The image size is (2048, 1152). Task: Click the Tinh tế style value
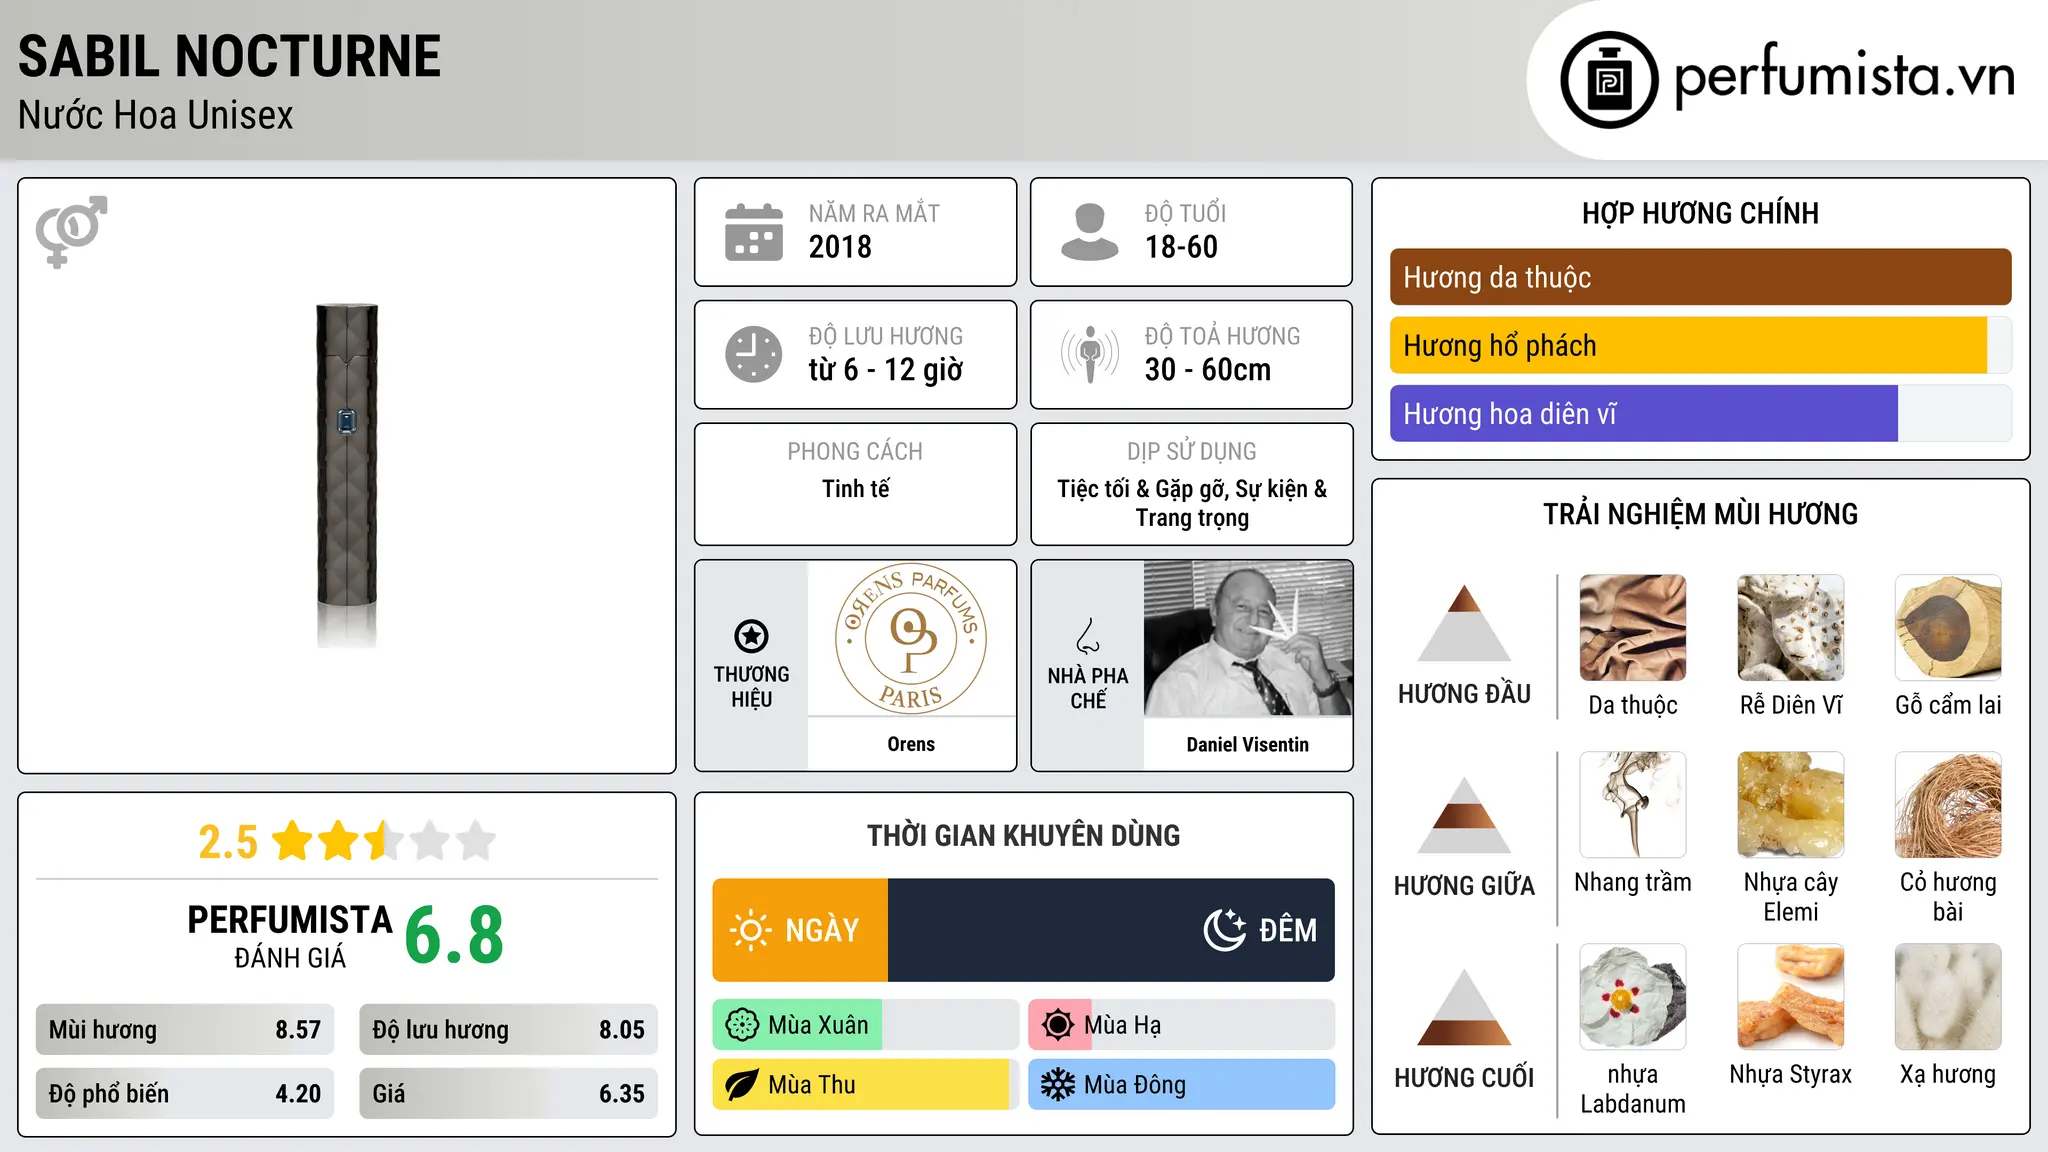(x=855, y=488)
